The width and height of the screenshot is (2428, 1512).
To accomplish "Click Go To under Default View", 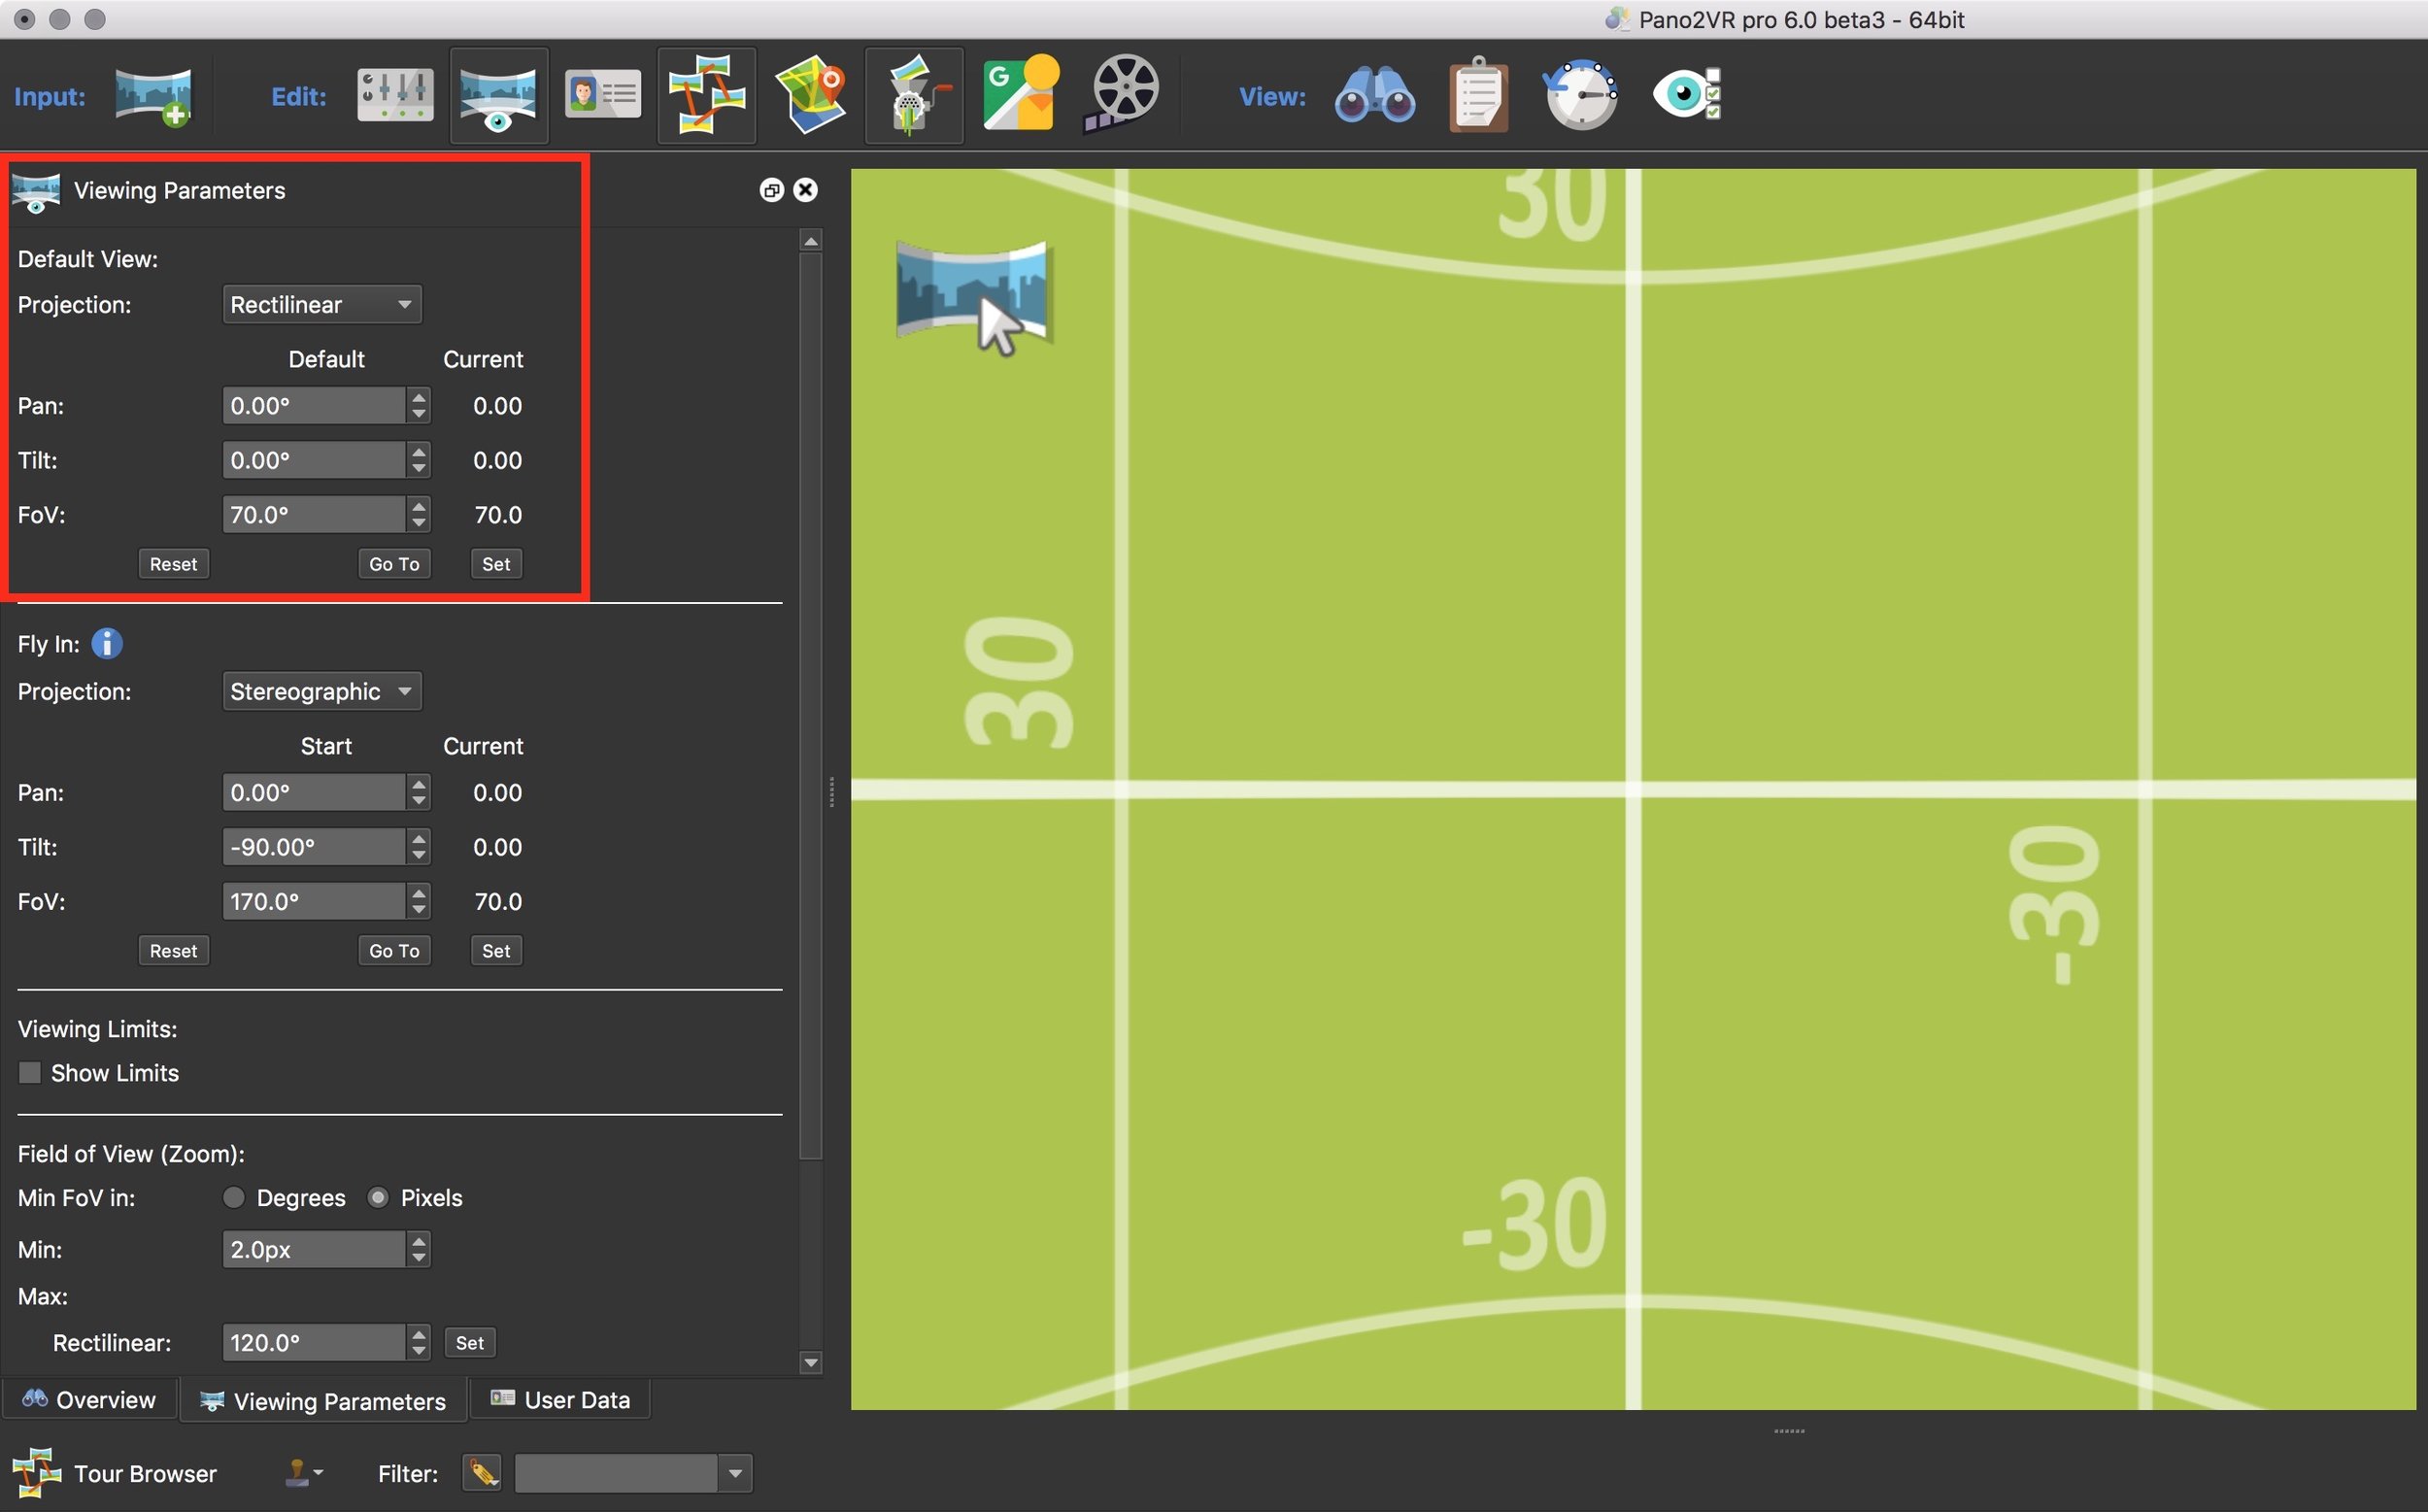I will click(x=394, y=564).
